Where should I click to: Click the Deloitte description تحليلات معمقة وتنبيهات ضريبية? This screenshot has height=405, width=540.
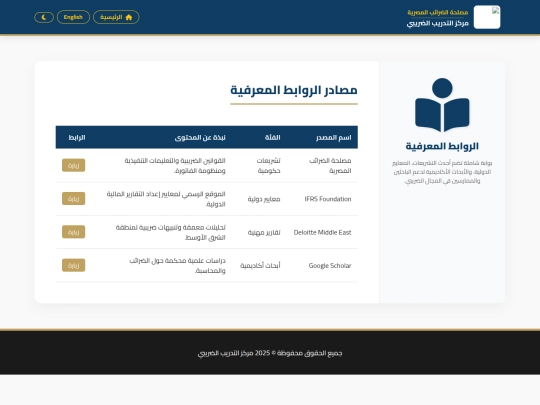click(170, 232)
